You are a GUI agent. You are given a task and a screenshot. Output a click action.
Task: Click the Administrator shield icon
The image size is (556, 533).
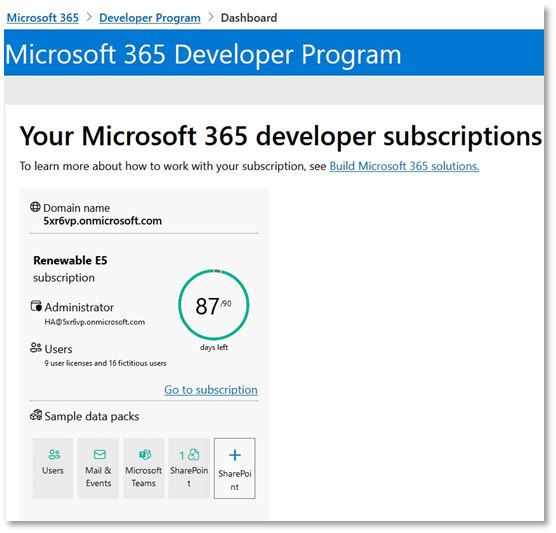[x=36, y=306]
